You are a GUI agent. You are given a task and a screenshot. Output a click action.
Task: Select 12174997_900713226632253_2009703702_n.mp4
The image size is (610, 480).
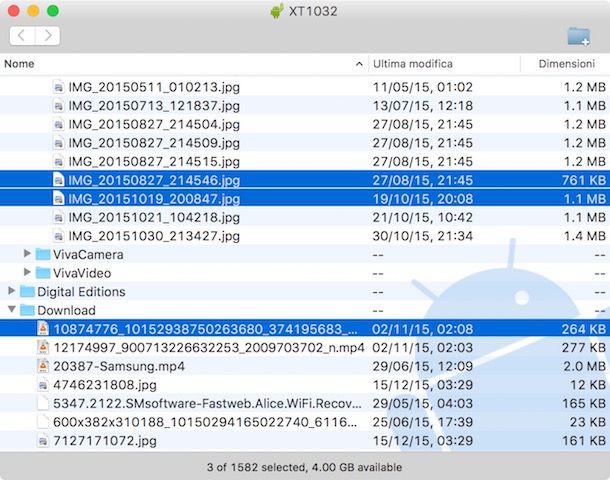tap(209, 348)
